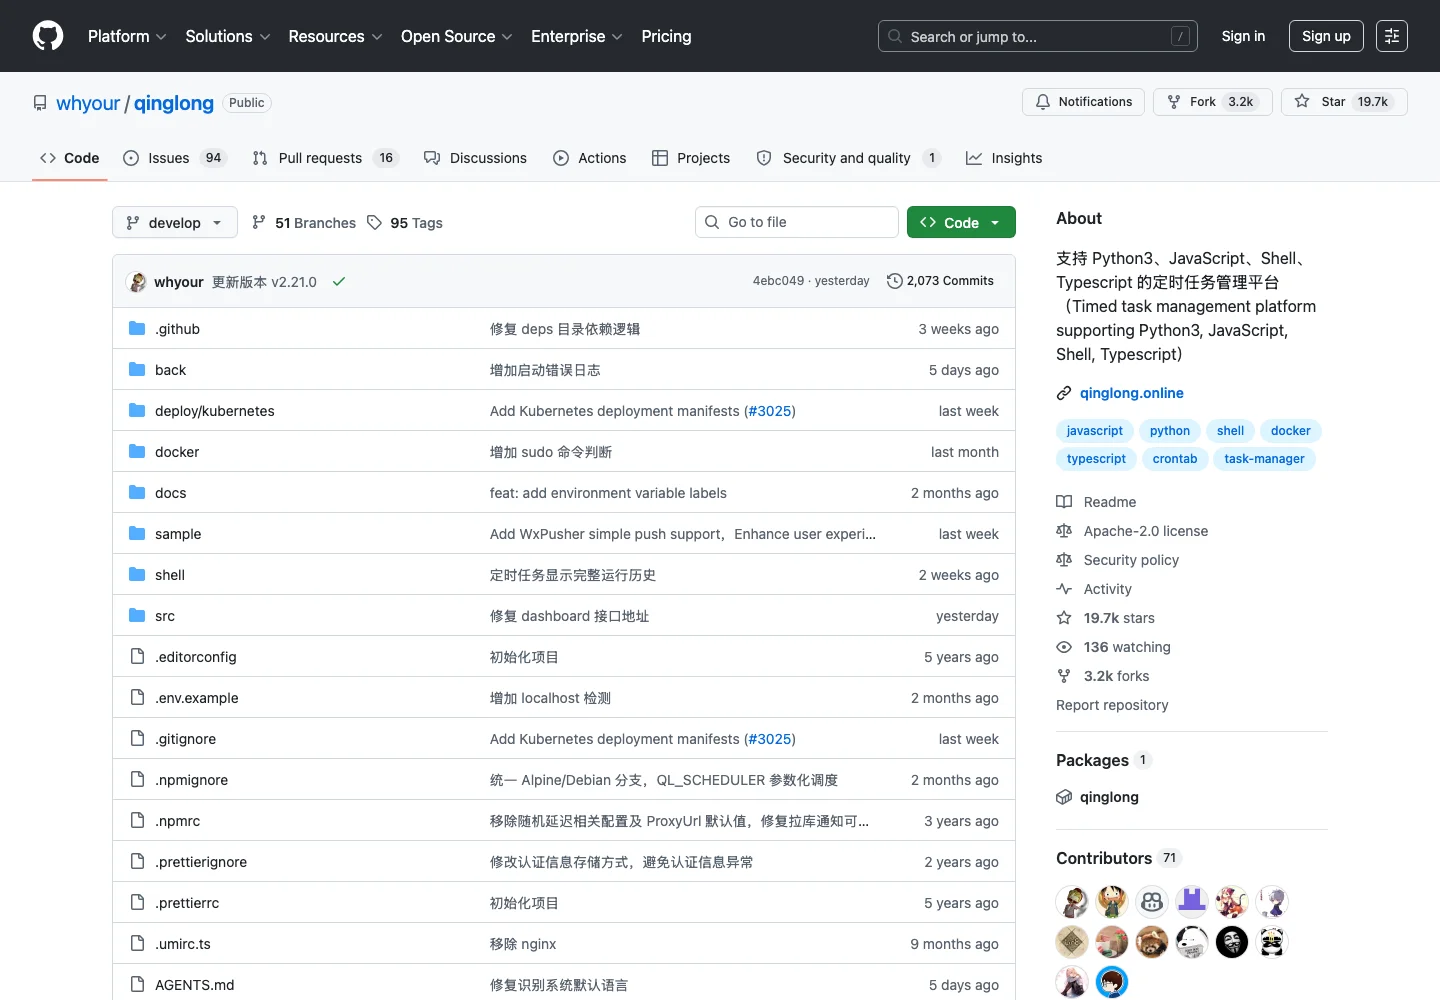Open the green Code dropdown
Image resolution: width=1440 pixels, height=1000 pixels.
pos(961,222)
